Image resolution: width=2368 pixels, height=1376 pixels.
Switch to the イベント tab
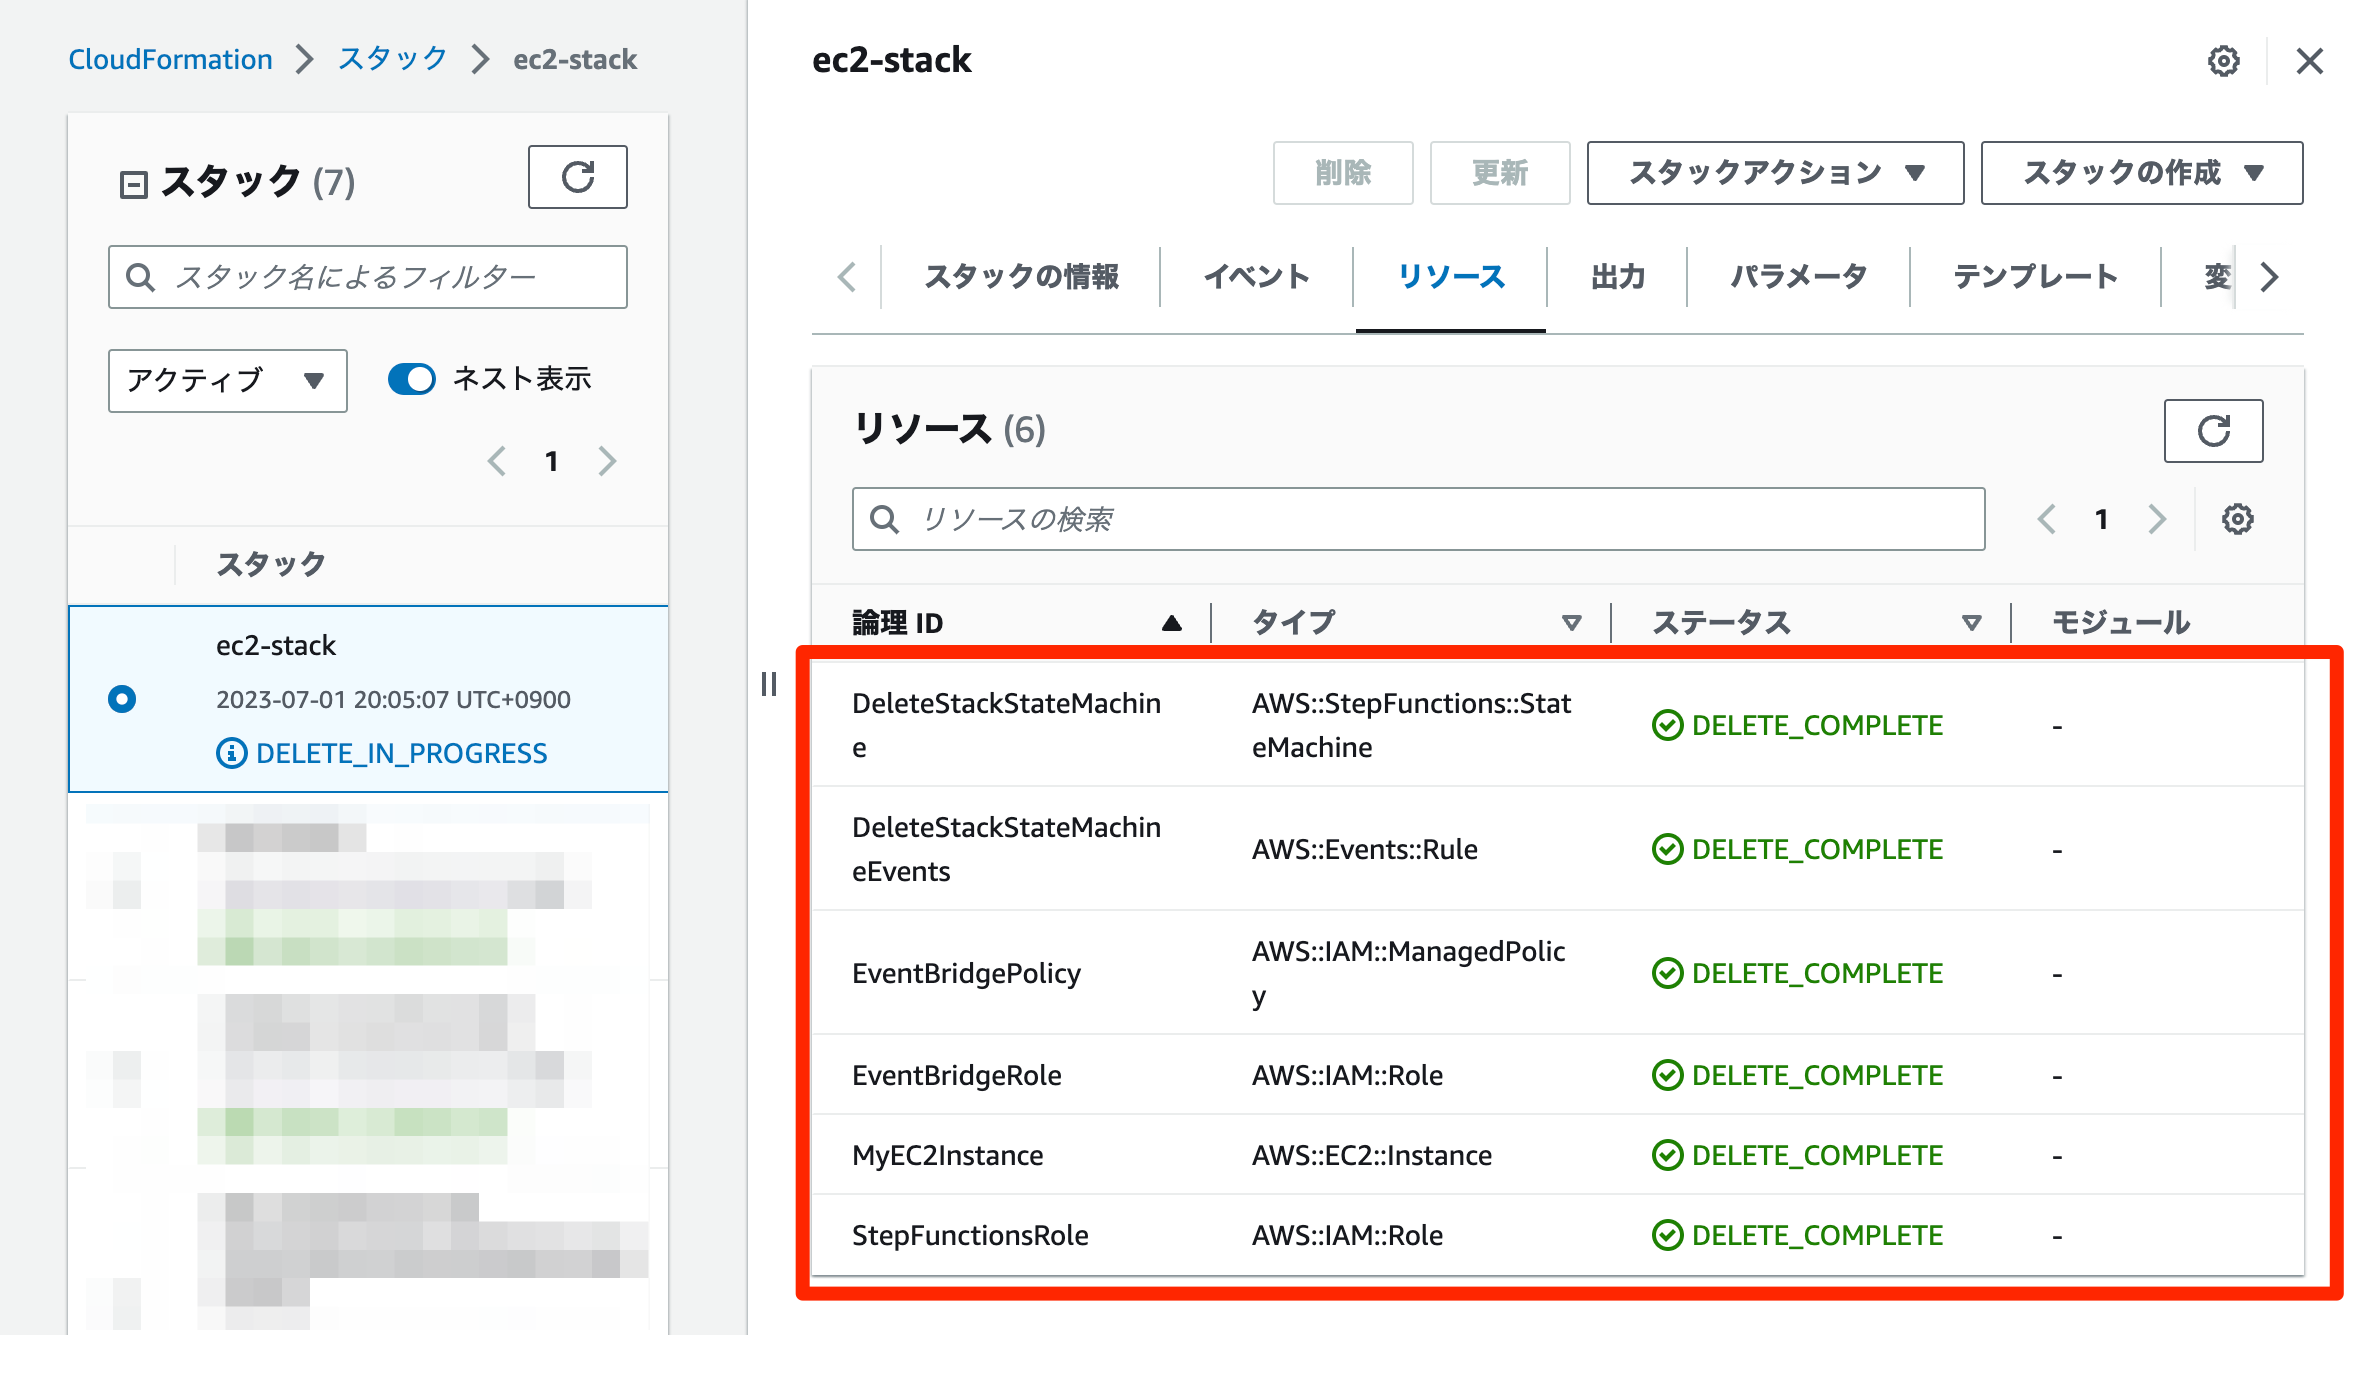pyautogui.click(x=1258, y=277)
